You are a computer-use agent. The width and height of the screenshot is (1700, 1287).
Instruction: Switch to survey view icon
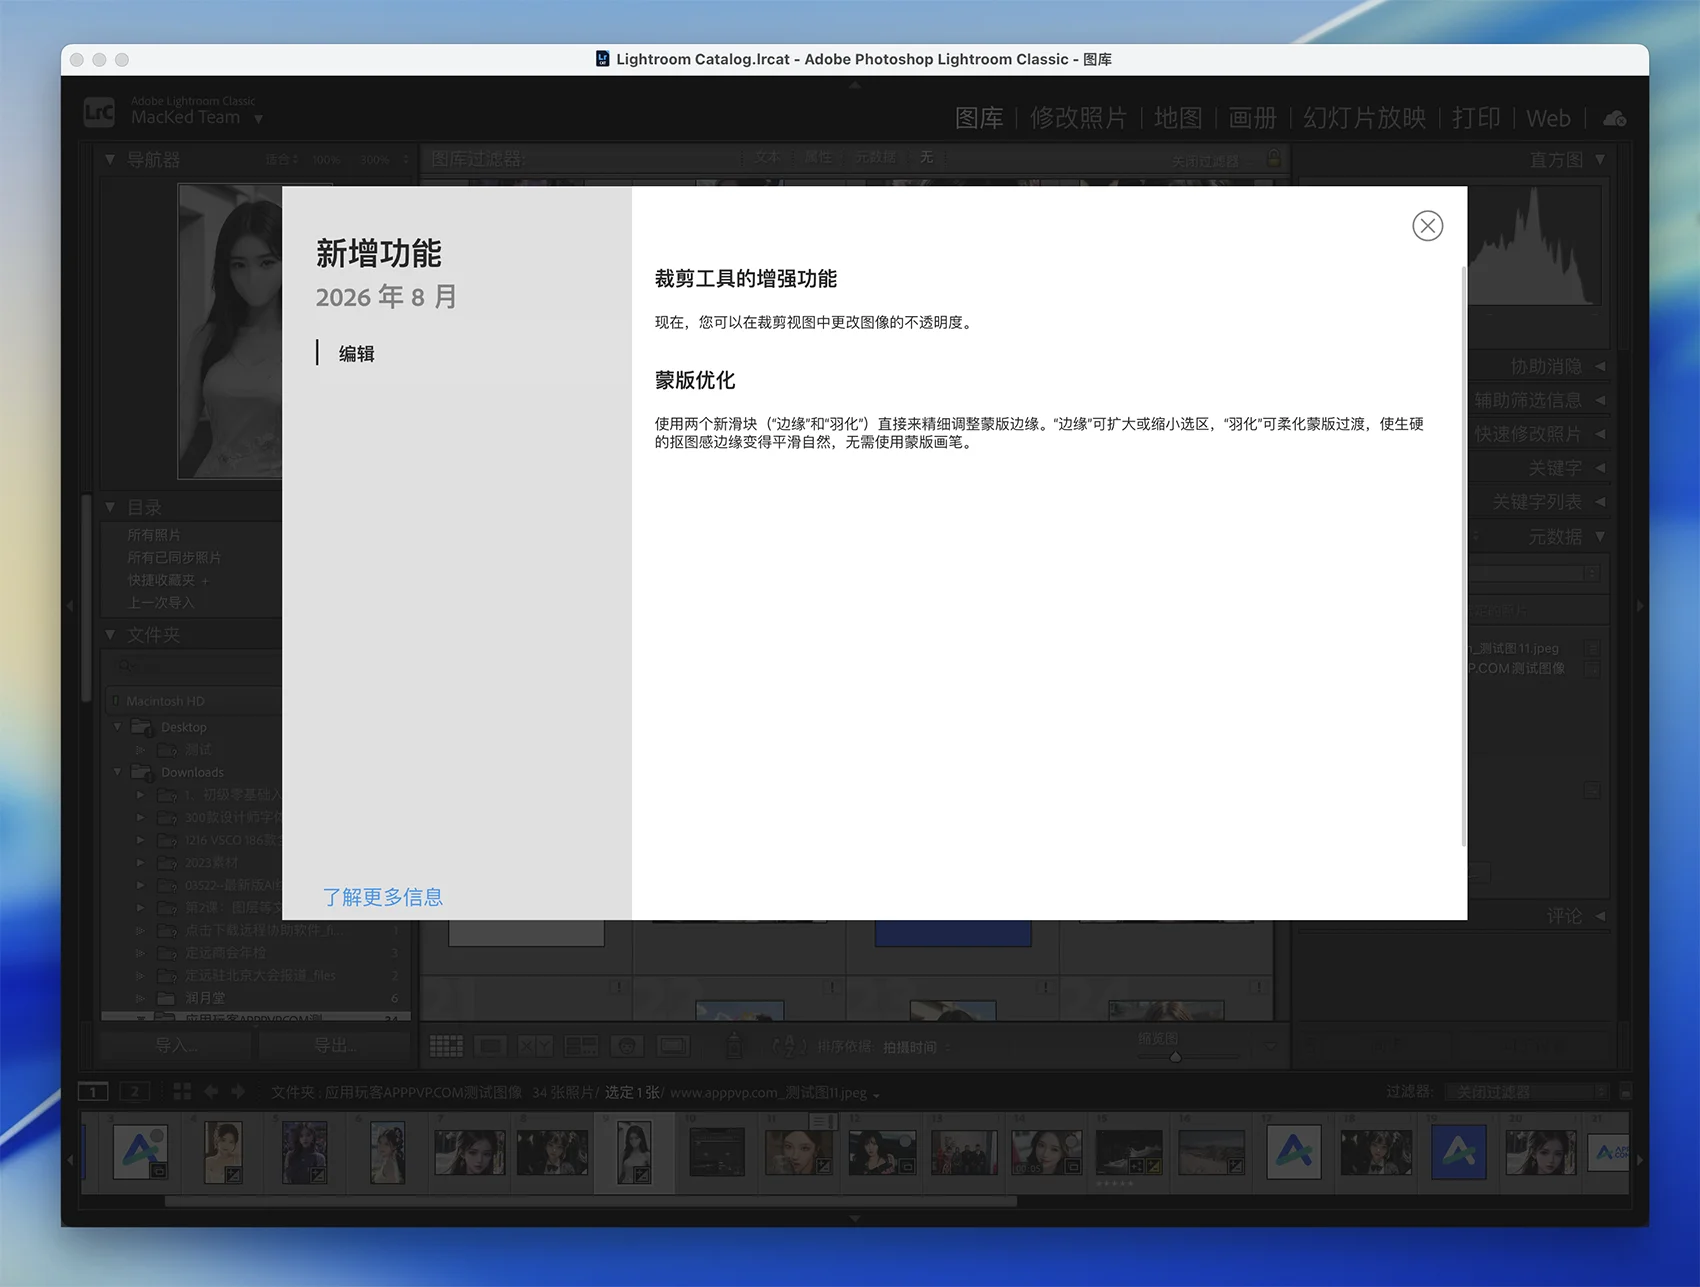click(x=581, y=1047)
